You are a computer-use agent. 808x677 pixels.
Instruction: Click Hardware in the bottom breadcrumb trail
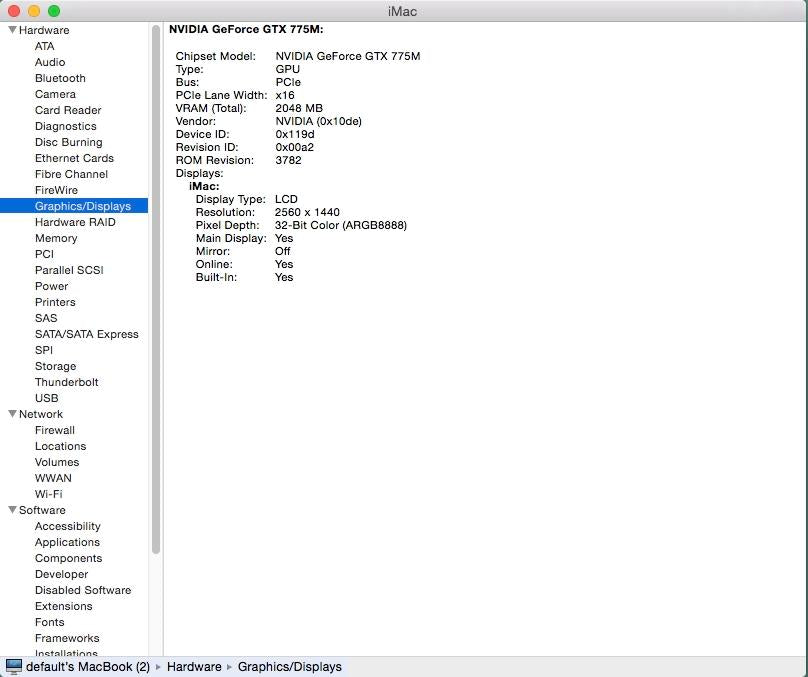(x=194, y=666)
